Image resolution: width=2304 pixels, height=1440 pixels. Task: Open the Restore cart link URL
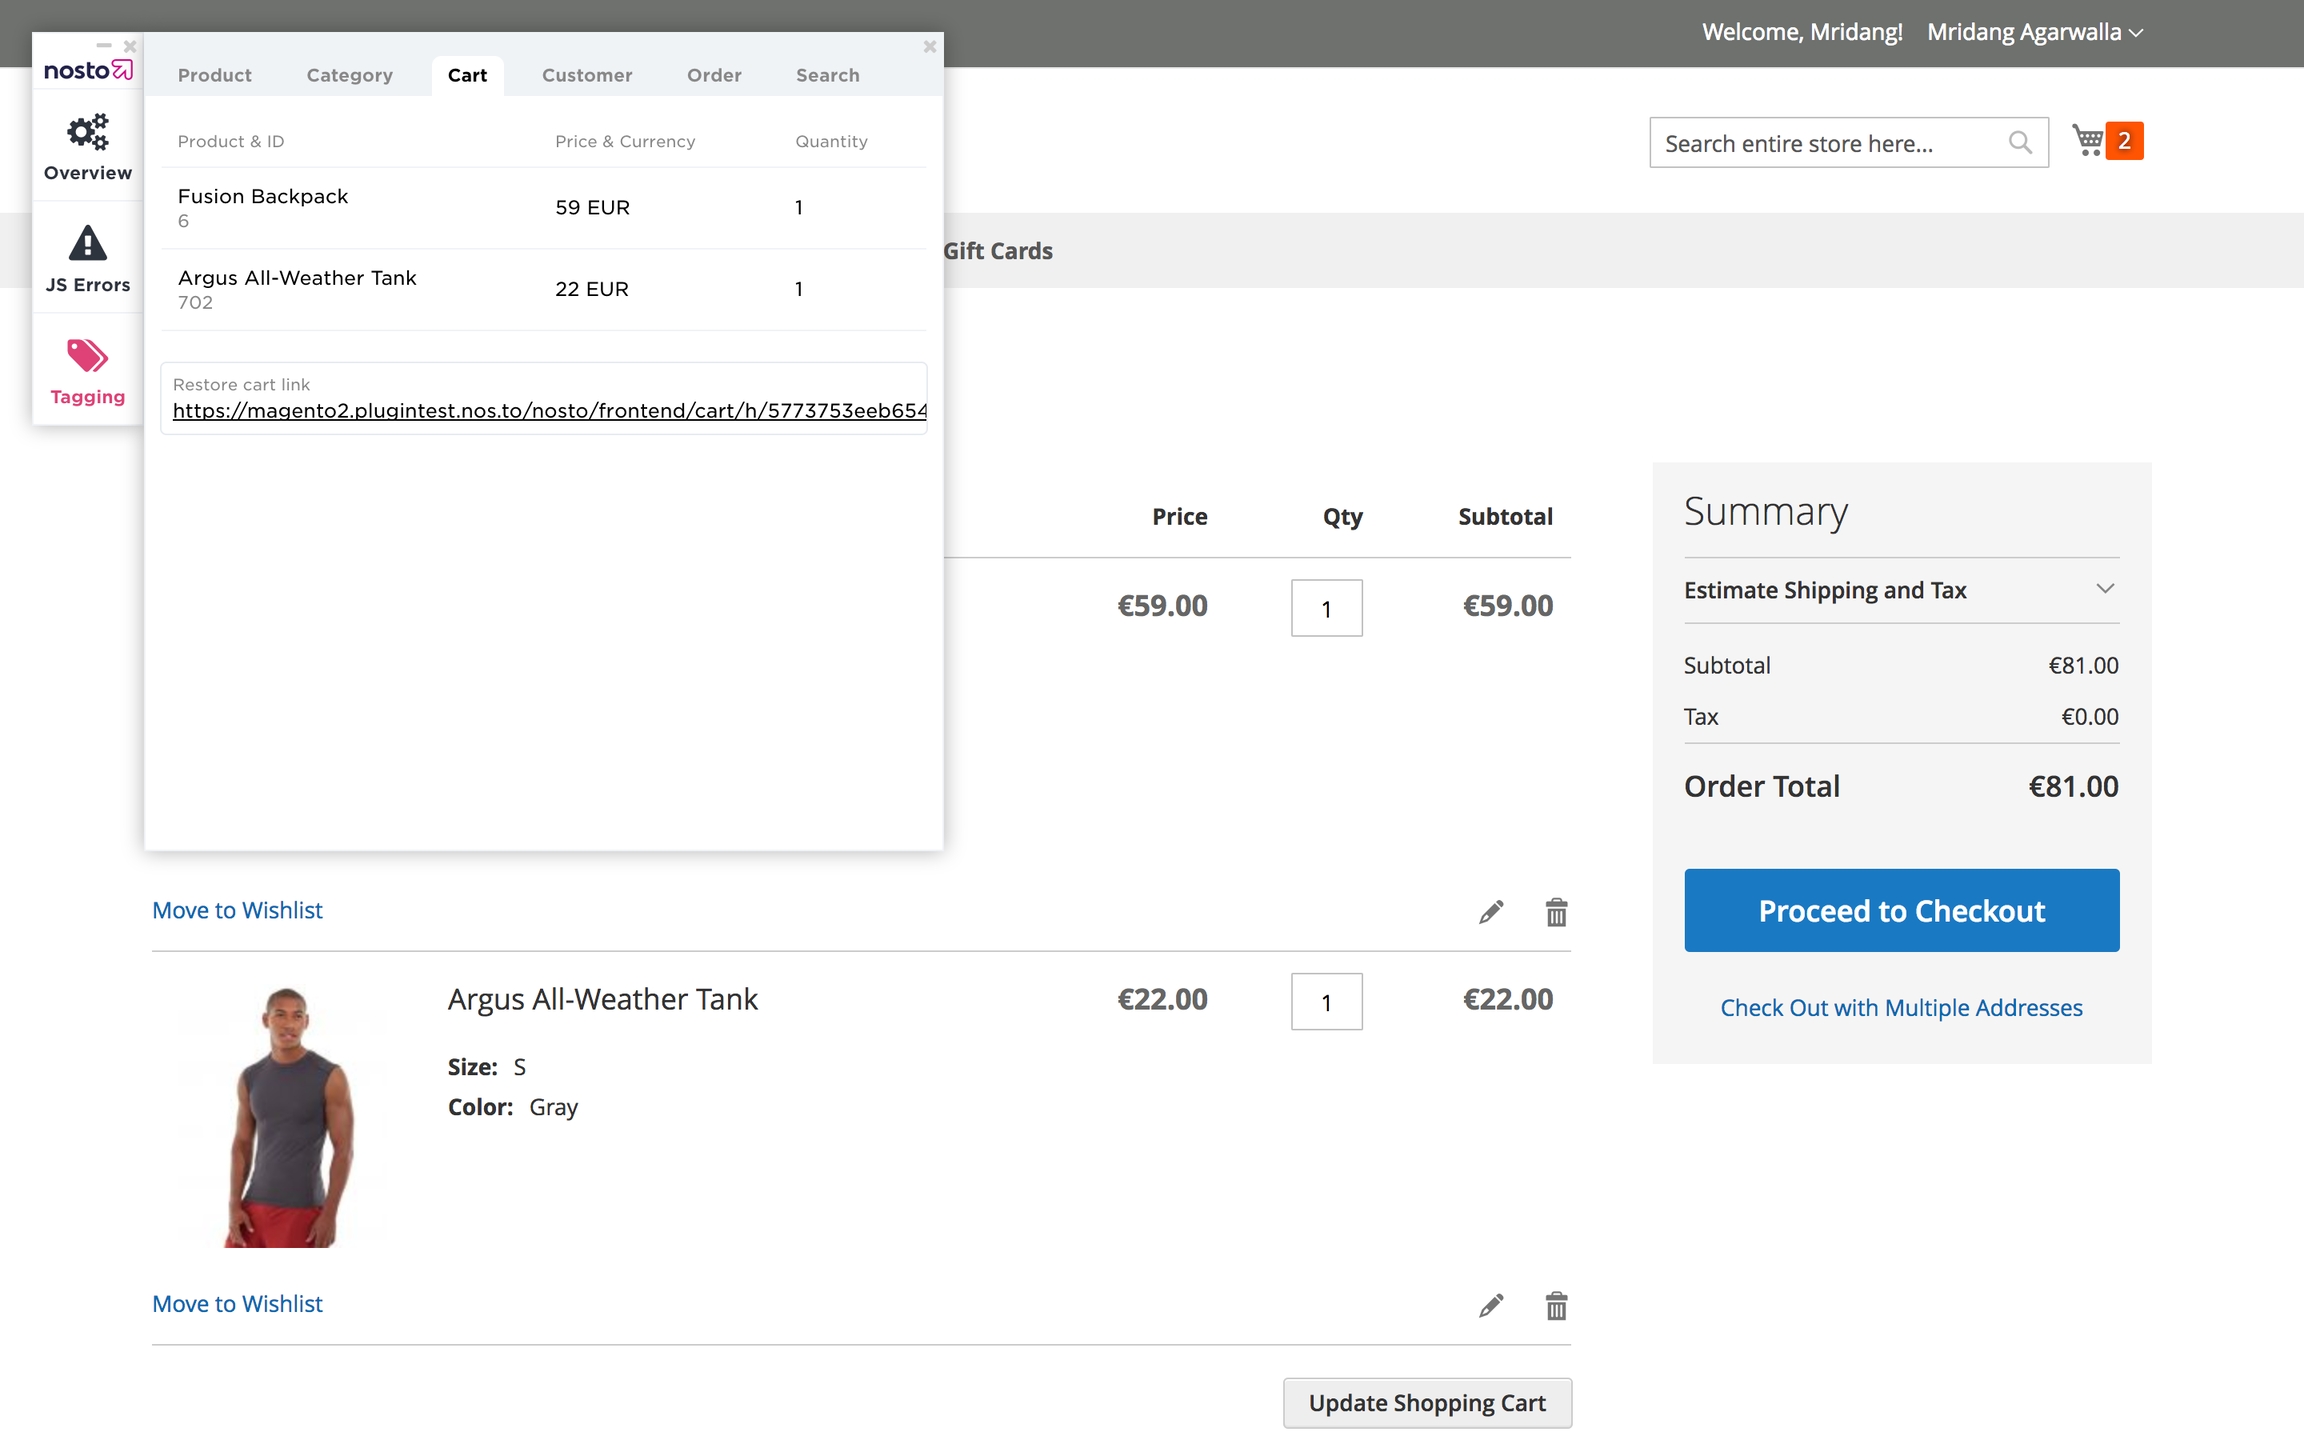coord(549,411)
